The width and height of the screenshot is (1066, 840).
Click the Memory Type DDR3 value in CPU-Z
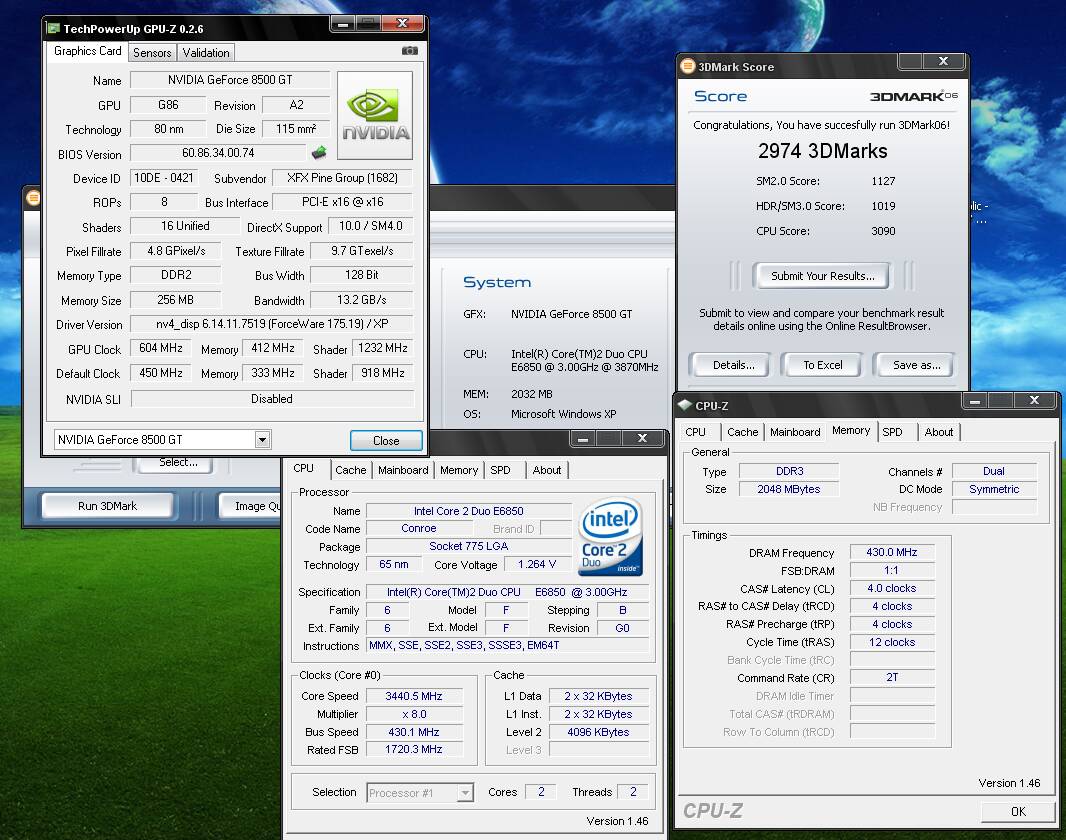(789, 471)
